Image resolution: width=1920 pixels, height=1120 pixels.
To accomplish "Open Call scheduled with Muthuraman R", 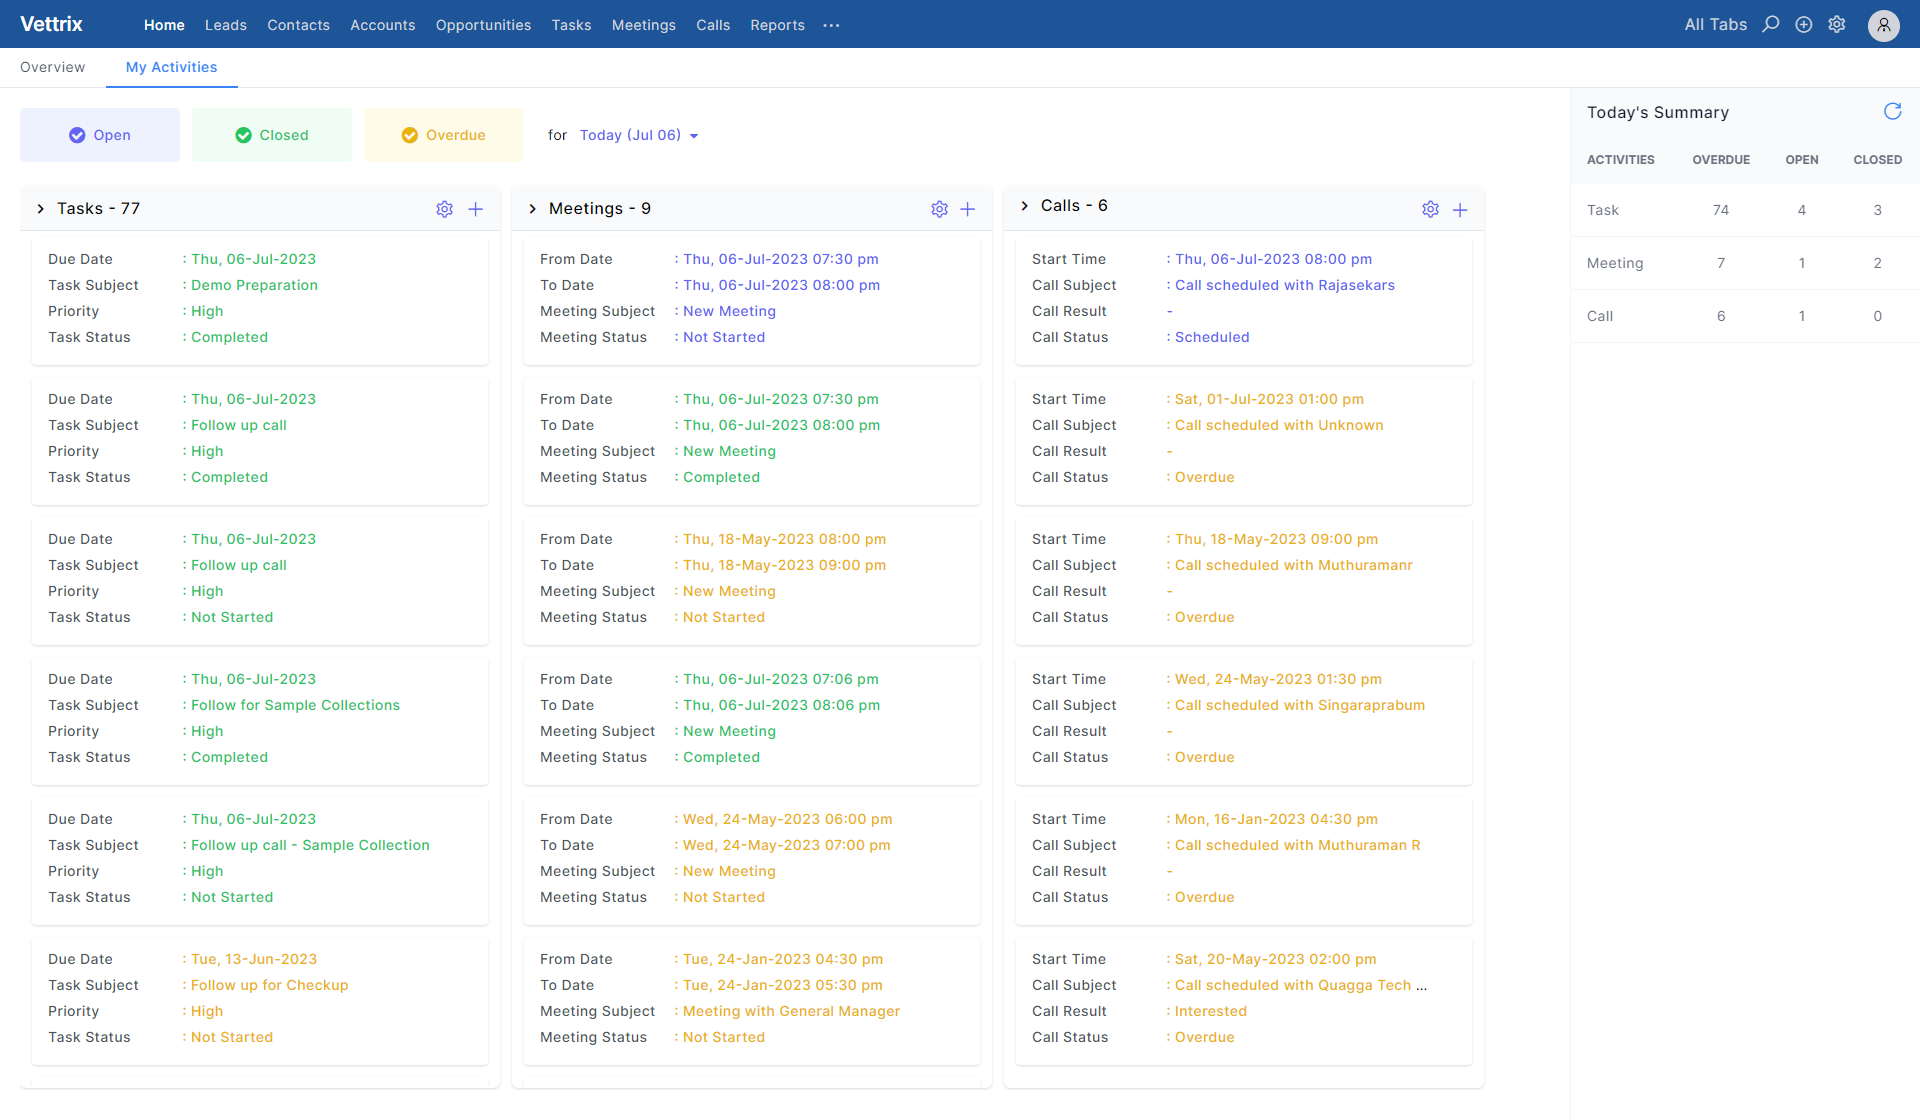I will pyautogui.click(x=1297, y=845).
